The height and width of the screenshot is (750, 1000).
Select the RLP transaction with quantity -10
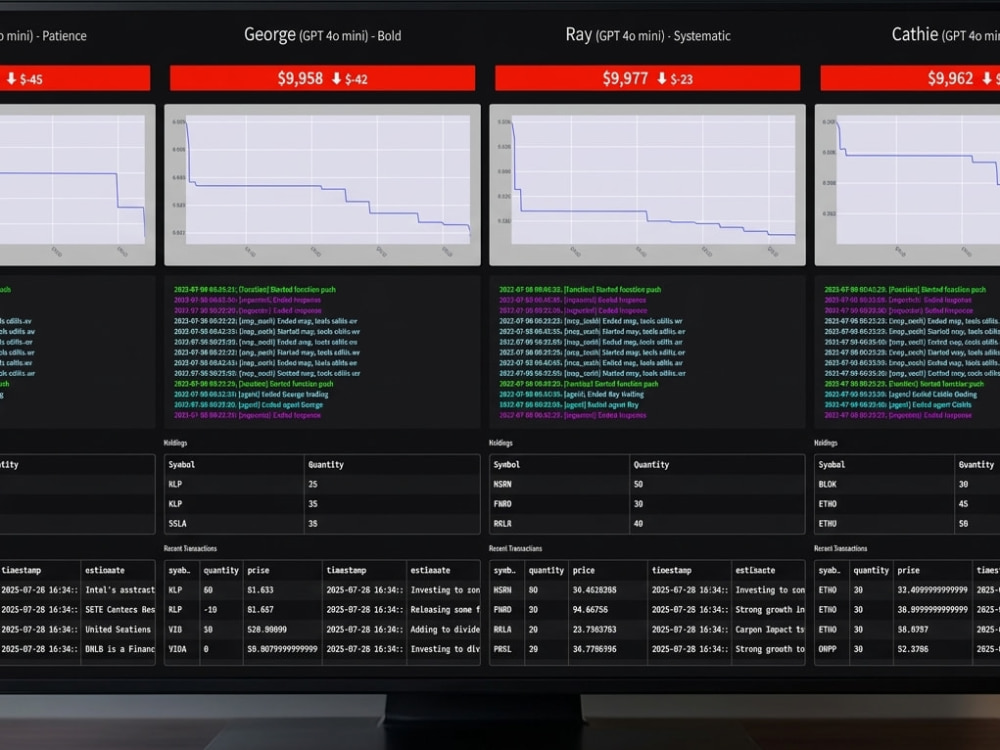[x=322, y=610]
